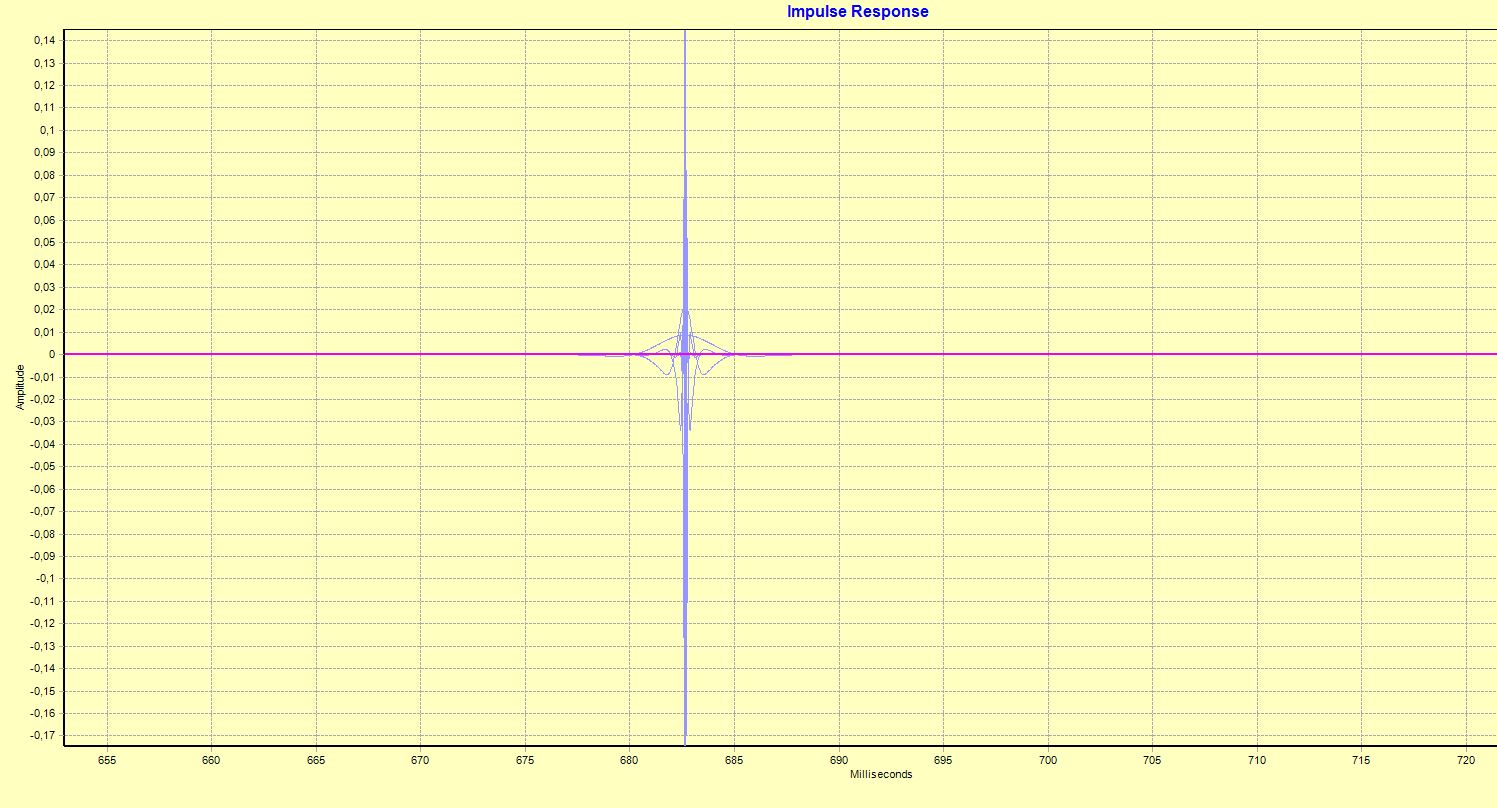Select the 710 milliseconds tick label
The width and height of the screenshot is (1497, 808).
coord(1257,759)
